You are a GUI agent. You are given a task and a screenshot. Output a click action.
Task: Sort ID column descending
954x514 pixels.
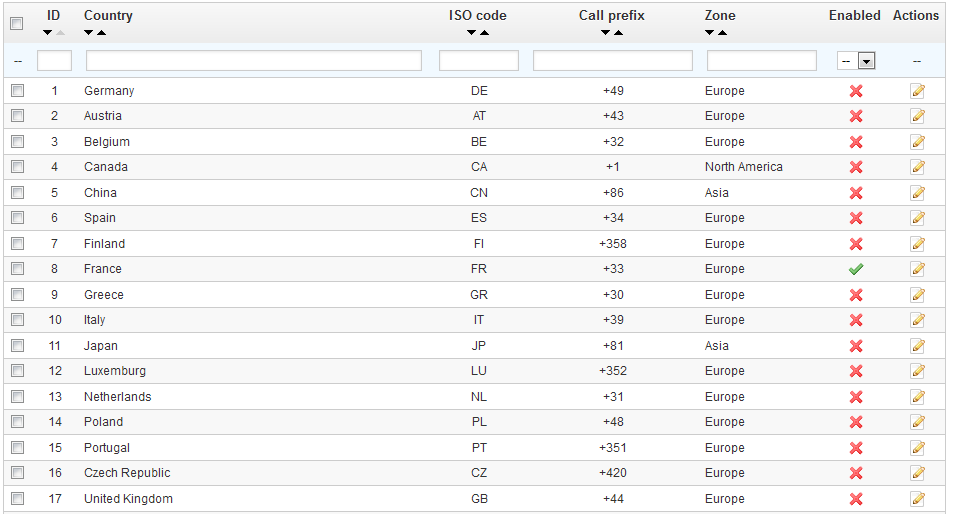(47, 33)
